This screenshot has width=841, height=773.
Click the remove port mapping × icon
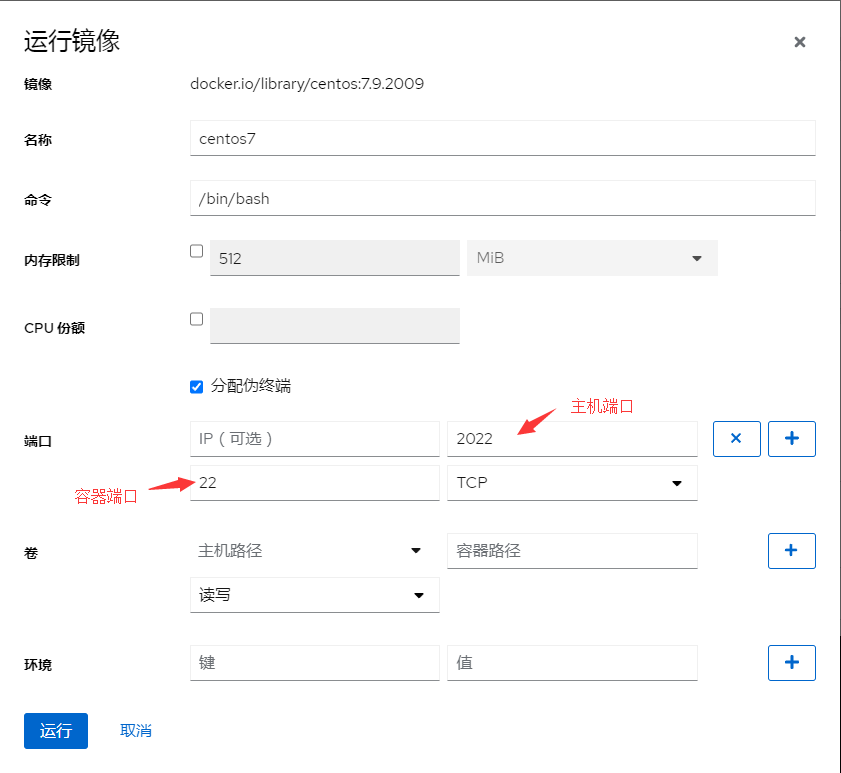[x=737, y=438]
